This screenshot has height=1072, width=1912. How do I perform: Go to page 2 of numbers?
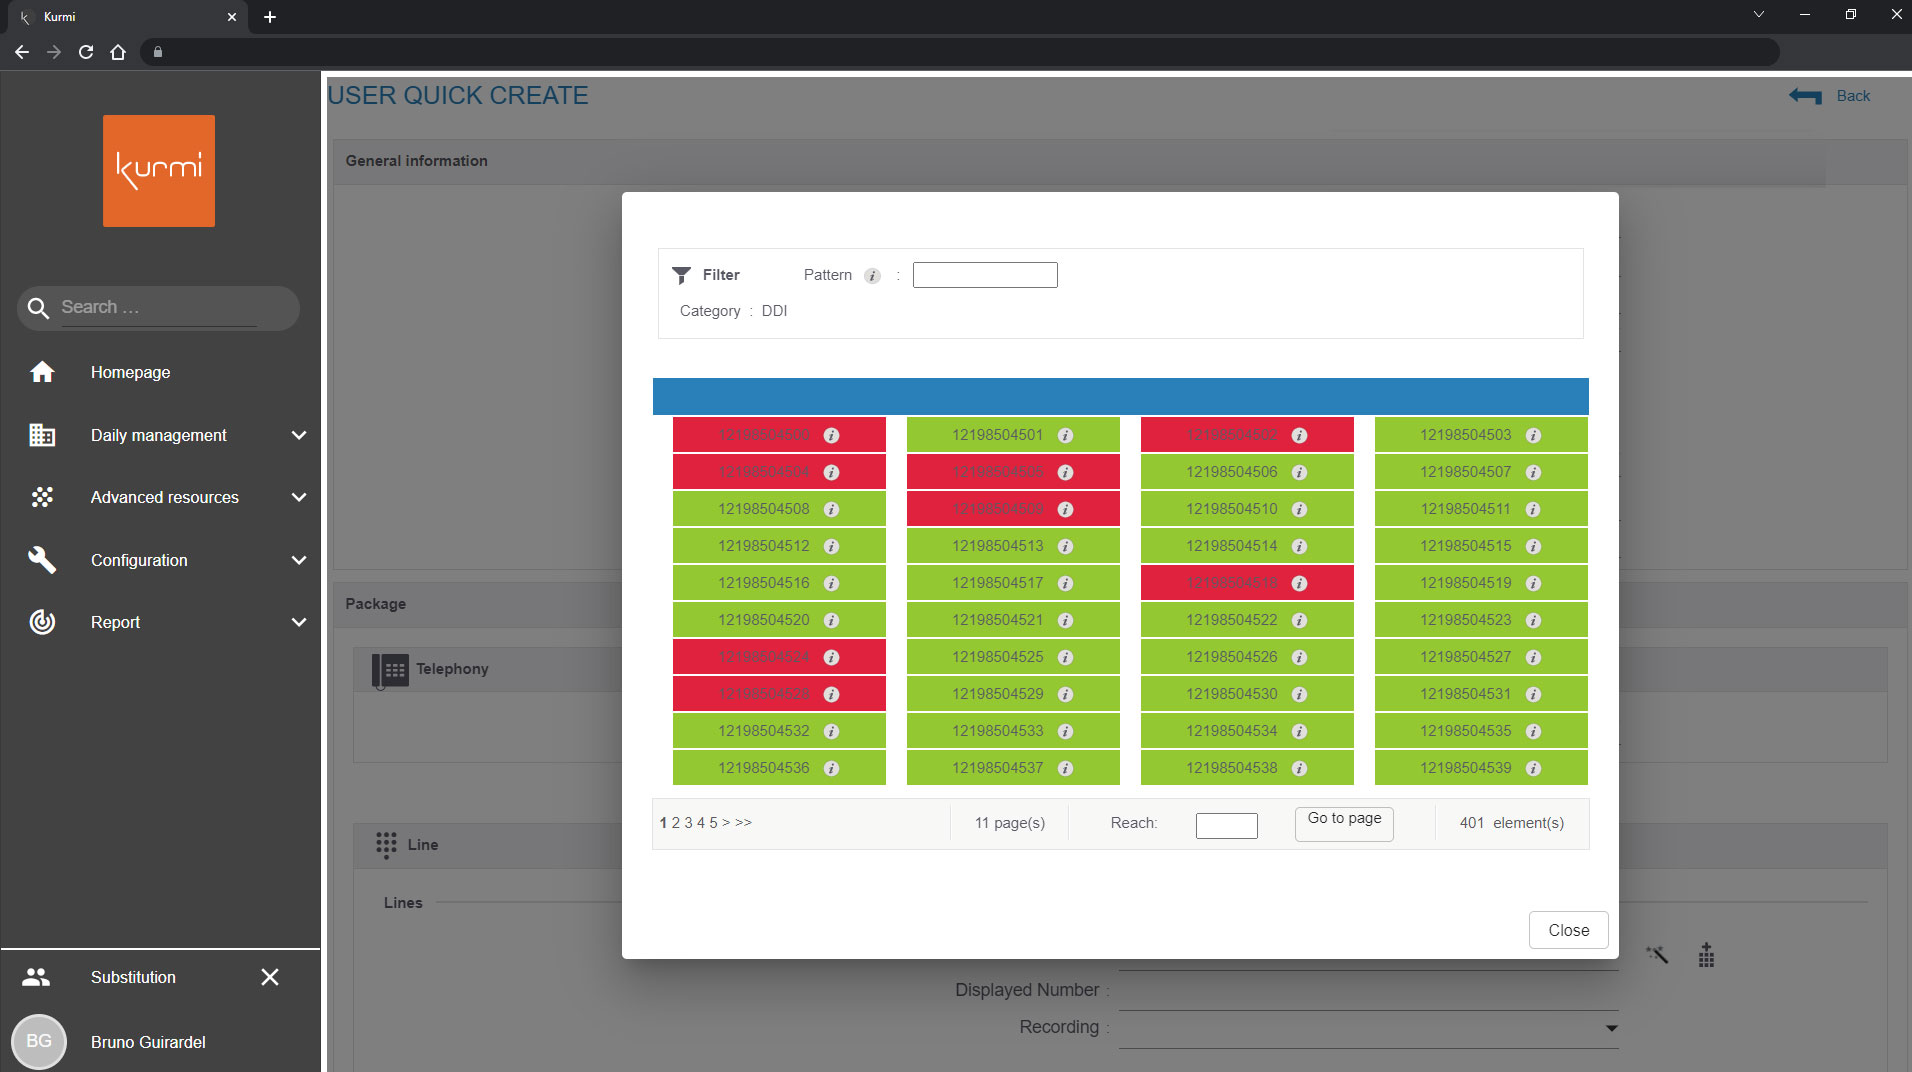pos(676,823)
